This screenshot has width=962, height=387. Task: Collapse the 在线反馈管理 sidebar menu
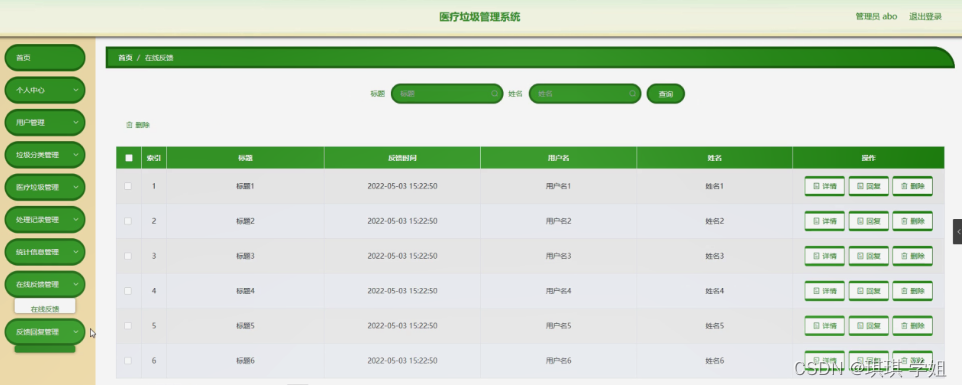(45, 285)
